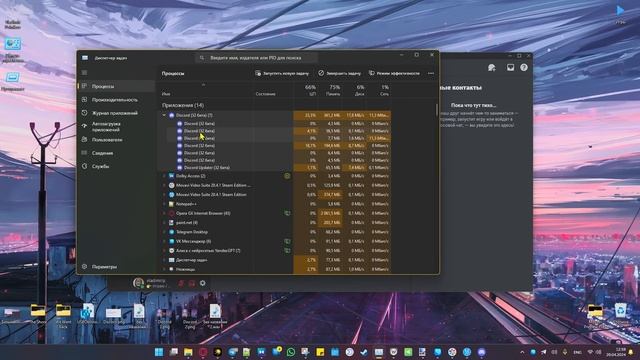
Task: Click the Telegram Desktop icon in the process list
Action: [172, 232]
